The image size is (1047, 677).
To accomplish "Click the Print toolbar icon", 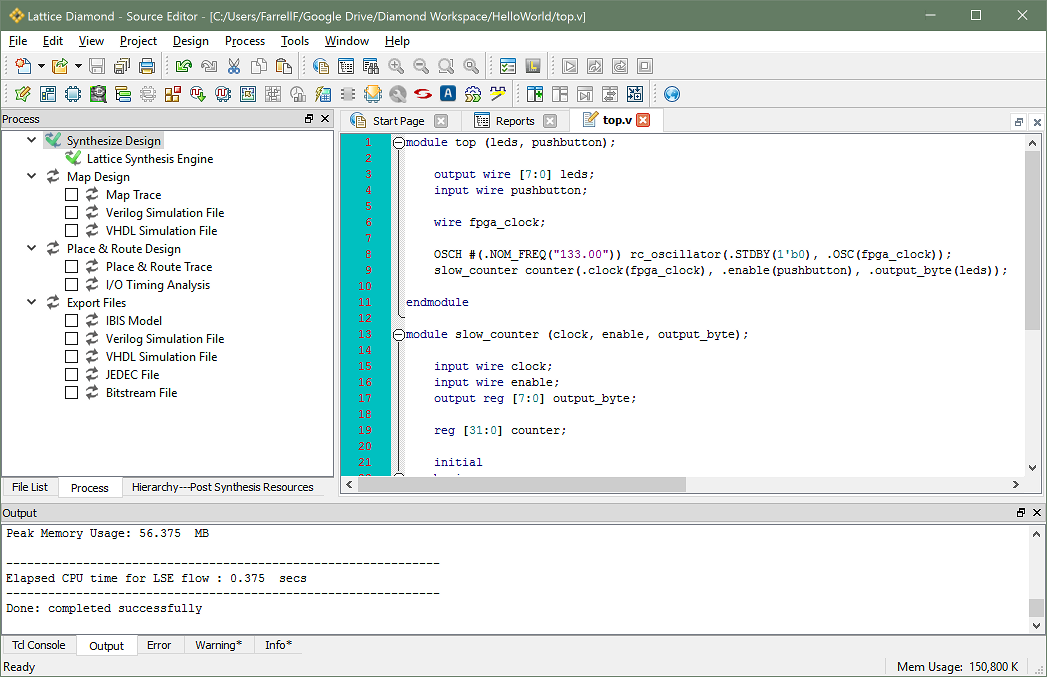I will (147, 66).
